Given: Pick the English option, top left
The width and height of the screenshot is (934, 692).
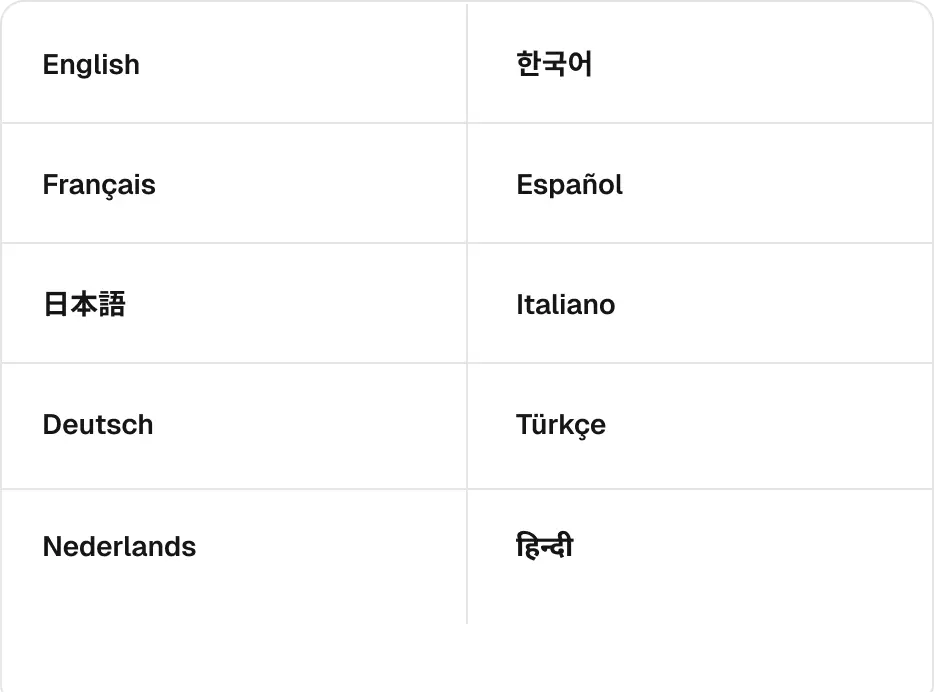Looking at the screenshot, I should [91, 65].
